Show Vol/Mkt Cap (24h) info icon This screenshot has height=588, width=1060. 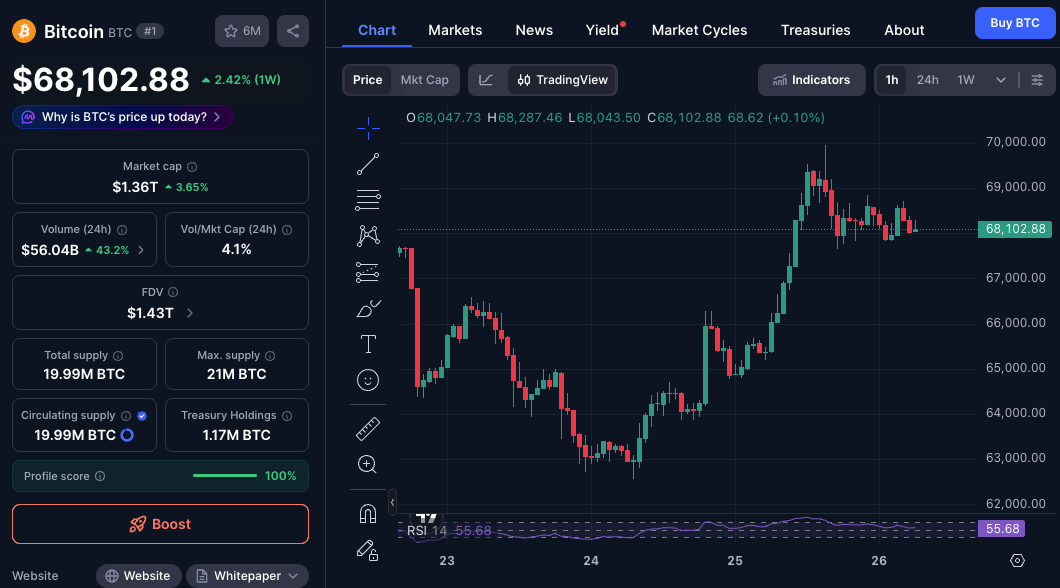287,230
